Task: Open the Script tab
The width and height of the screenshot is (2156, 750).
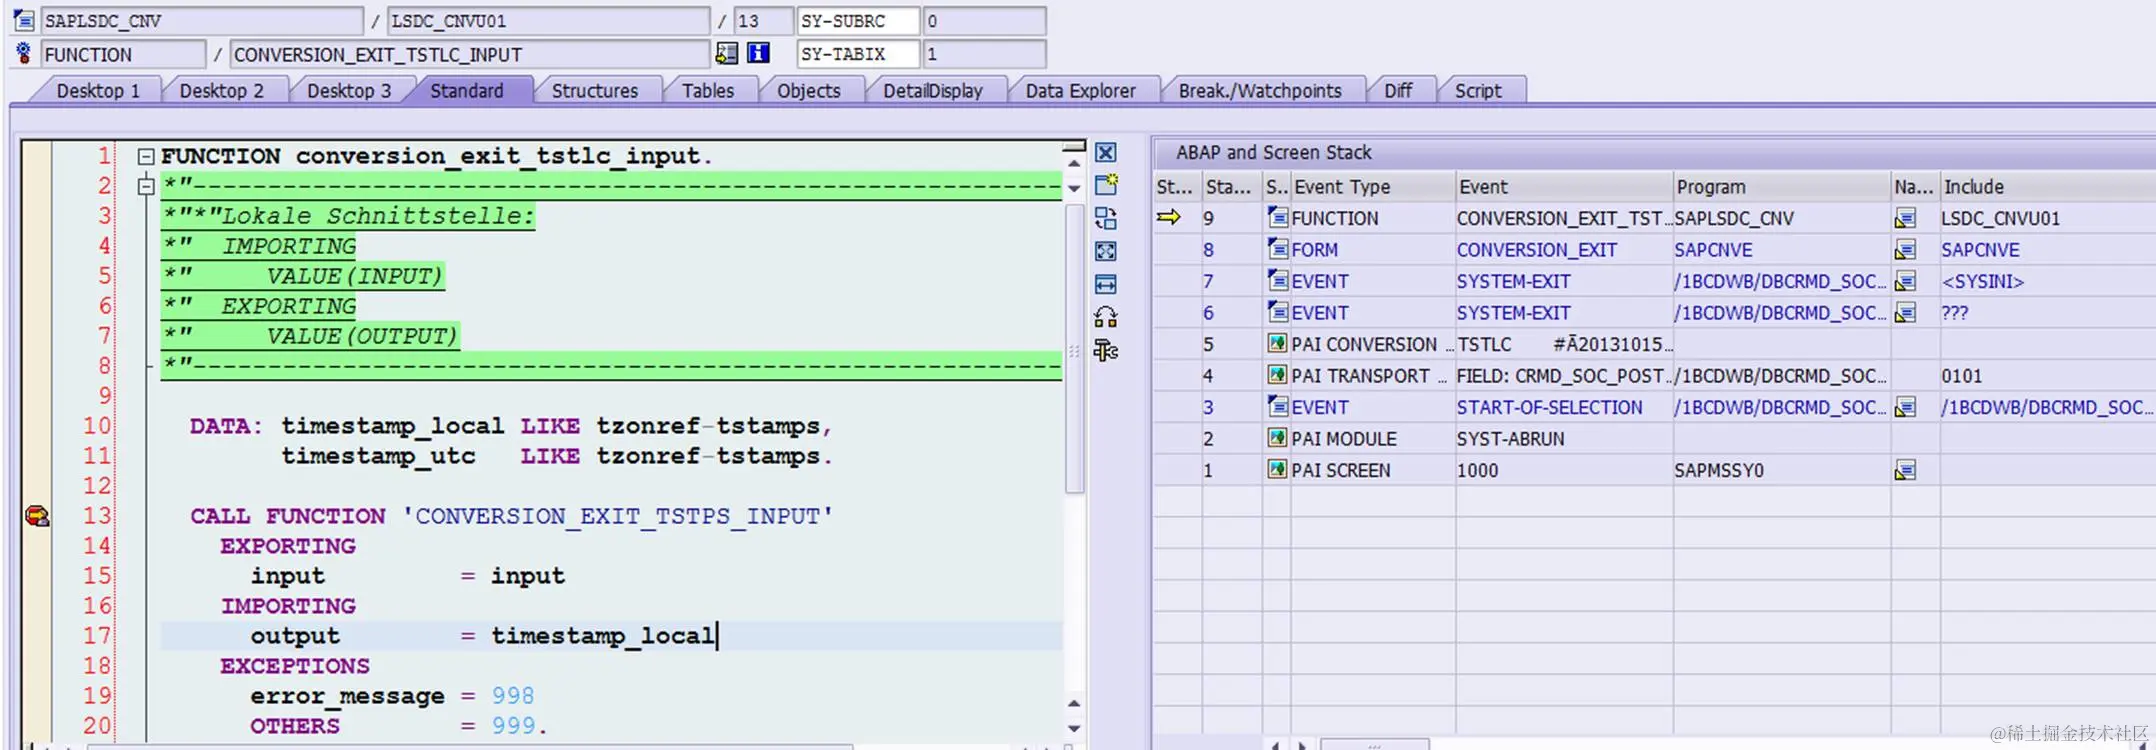Action: click(1477, 91)
